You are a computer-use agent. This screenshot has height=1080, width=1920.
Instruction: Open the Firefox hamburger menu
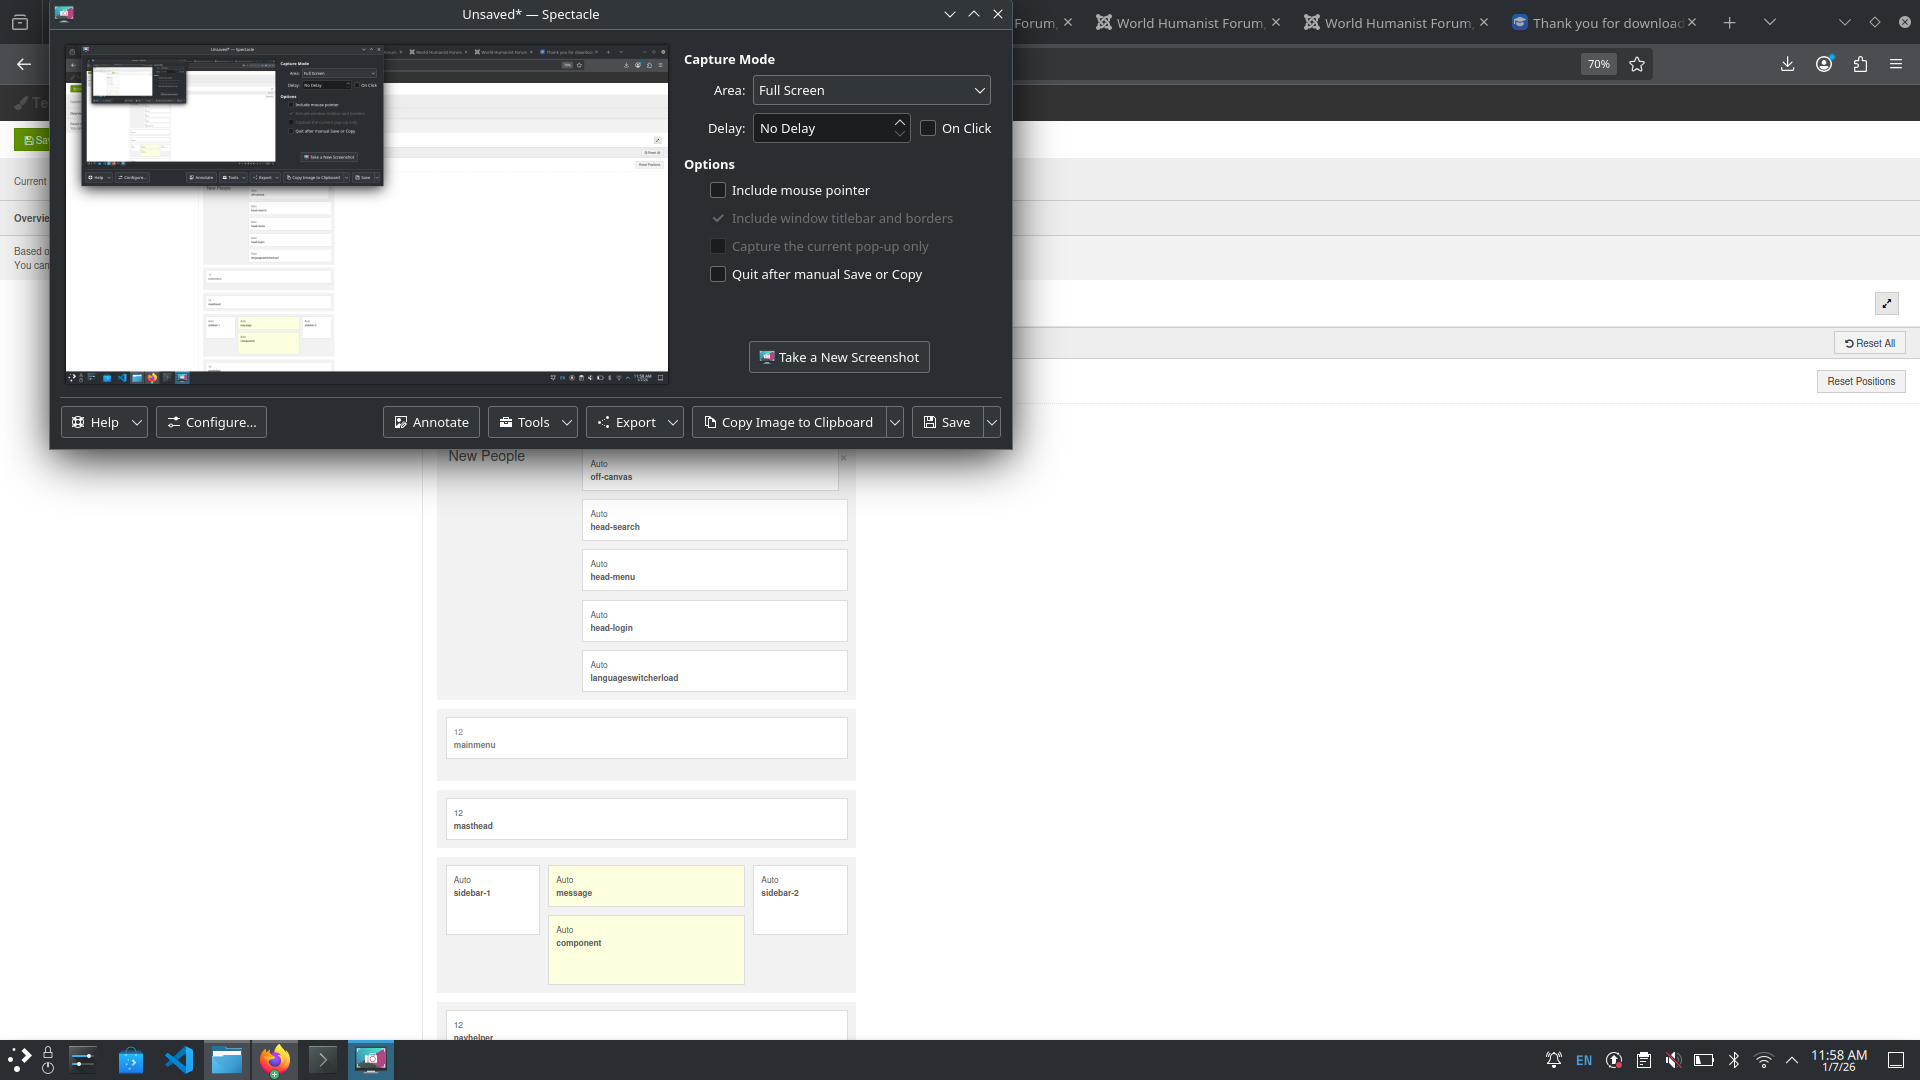(1896, 64)
